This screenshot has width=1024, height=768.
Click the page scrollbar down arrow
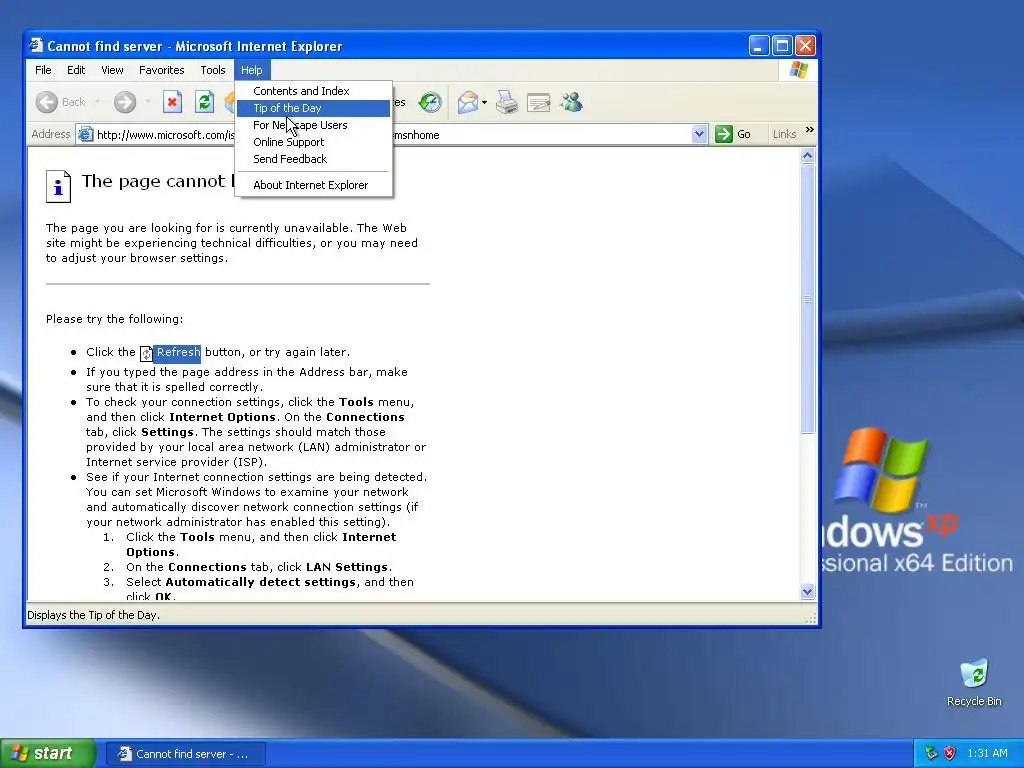point(807,592)
